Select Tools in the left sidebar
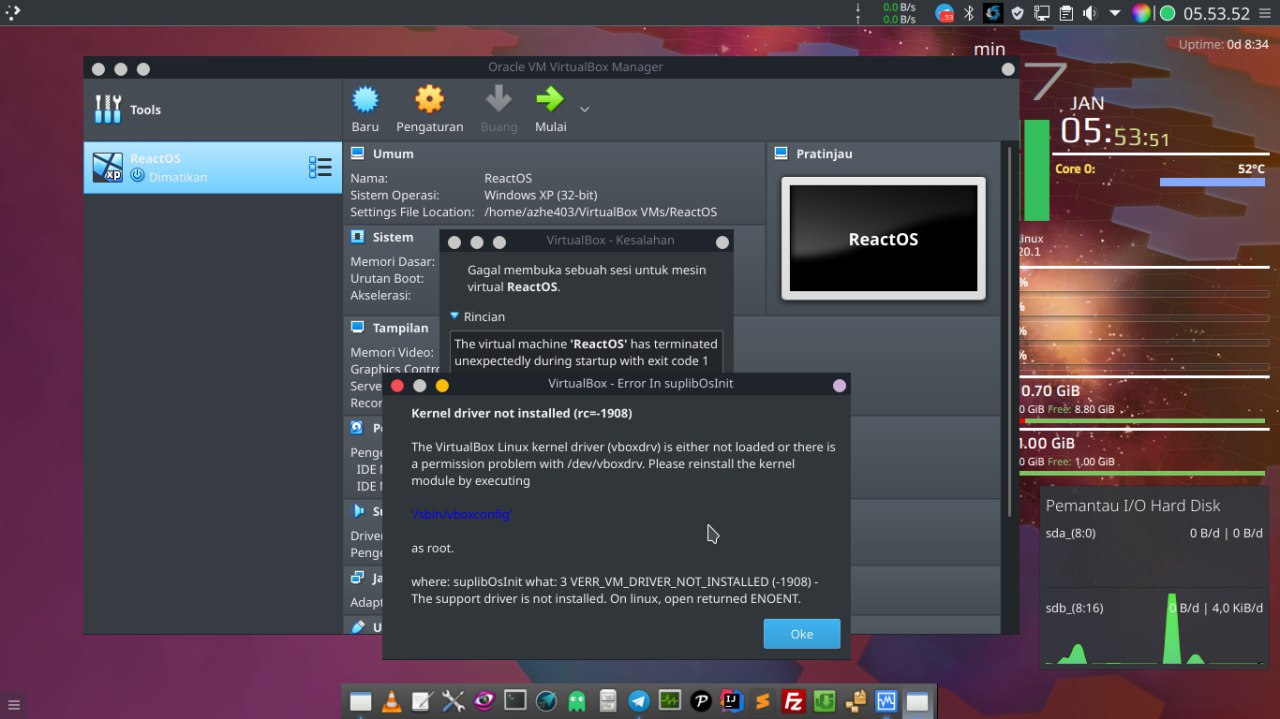1280x719 pixels. pyautogui.click(x=145, y=110)
